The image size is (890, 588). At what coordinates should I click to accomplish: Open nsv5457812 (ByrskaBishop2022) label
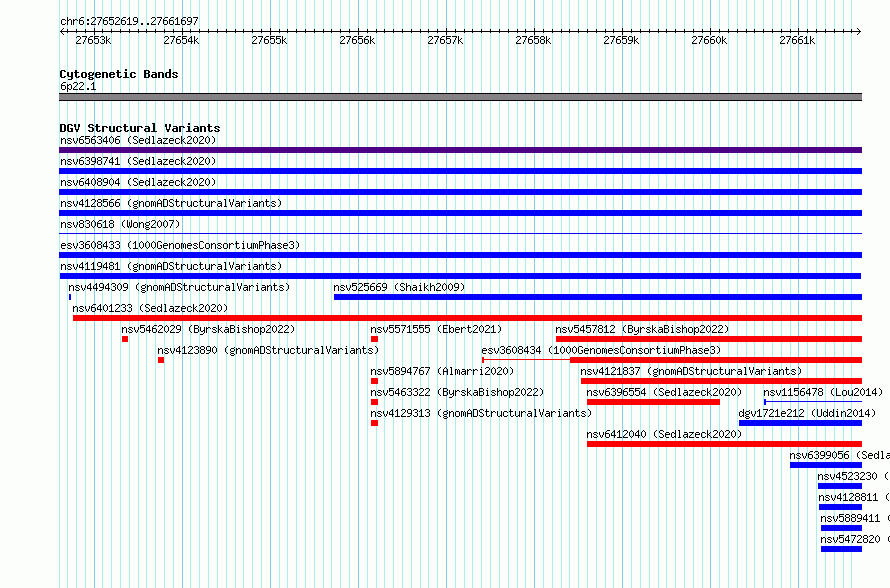point(642,329)
